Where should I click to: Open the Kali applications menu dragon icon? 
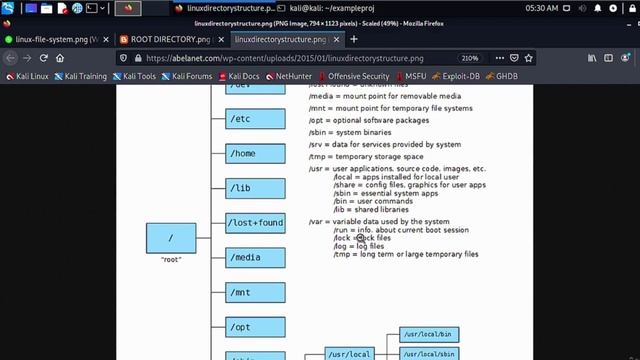click(7, 8)
